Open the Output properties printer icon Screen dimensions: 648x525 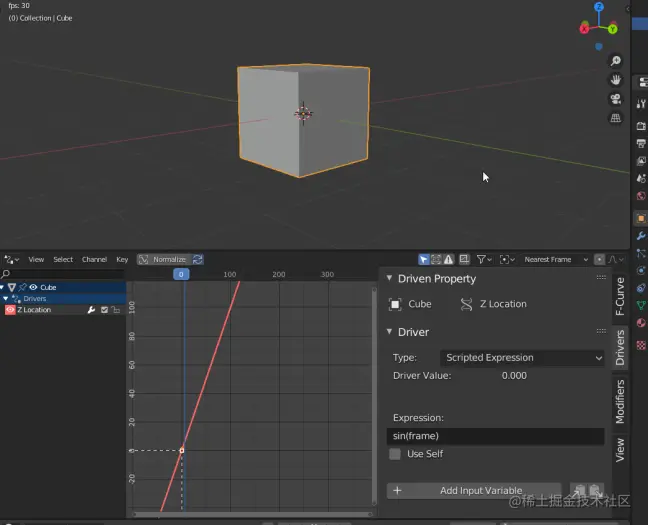[641, 143]
